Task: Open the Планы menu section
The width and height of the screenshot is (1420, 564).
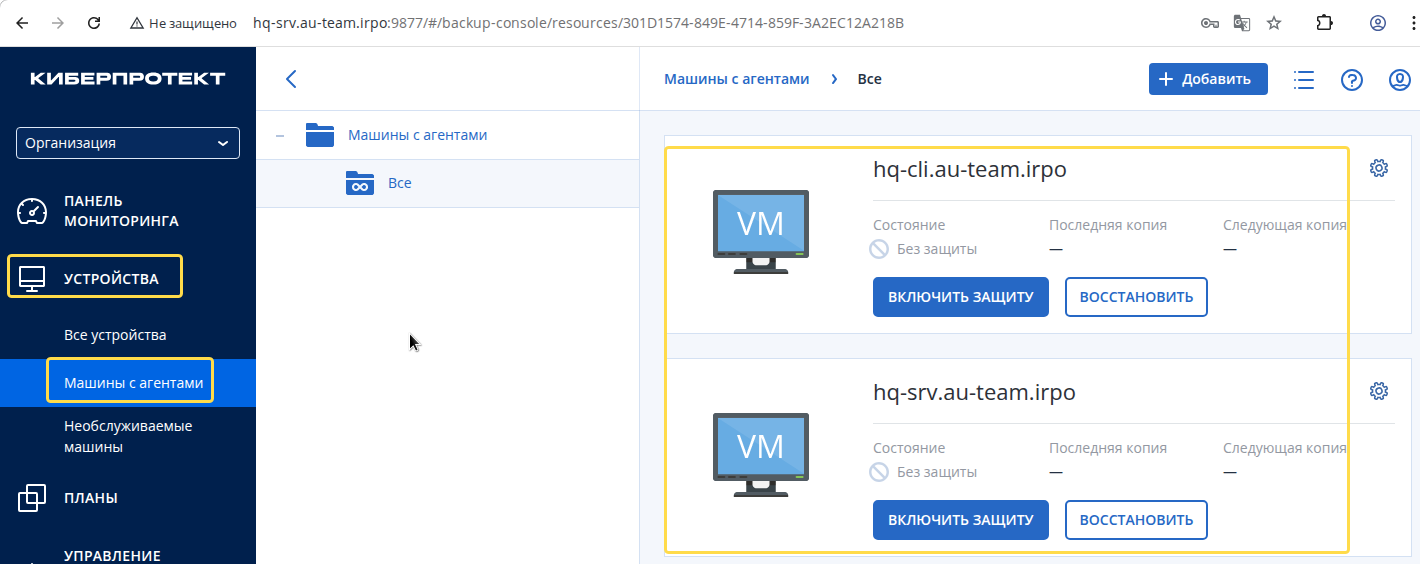Action: pyautogui.click(x=91, y=497)
